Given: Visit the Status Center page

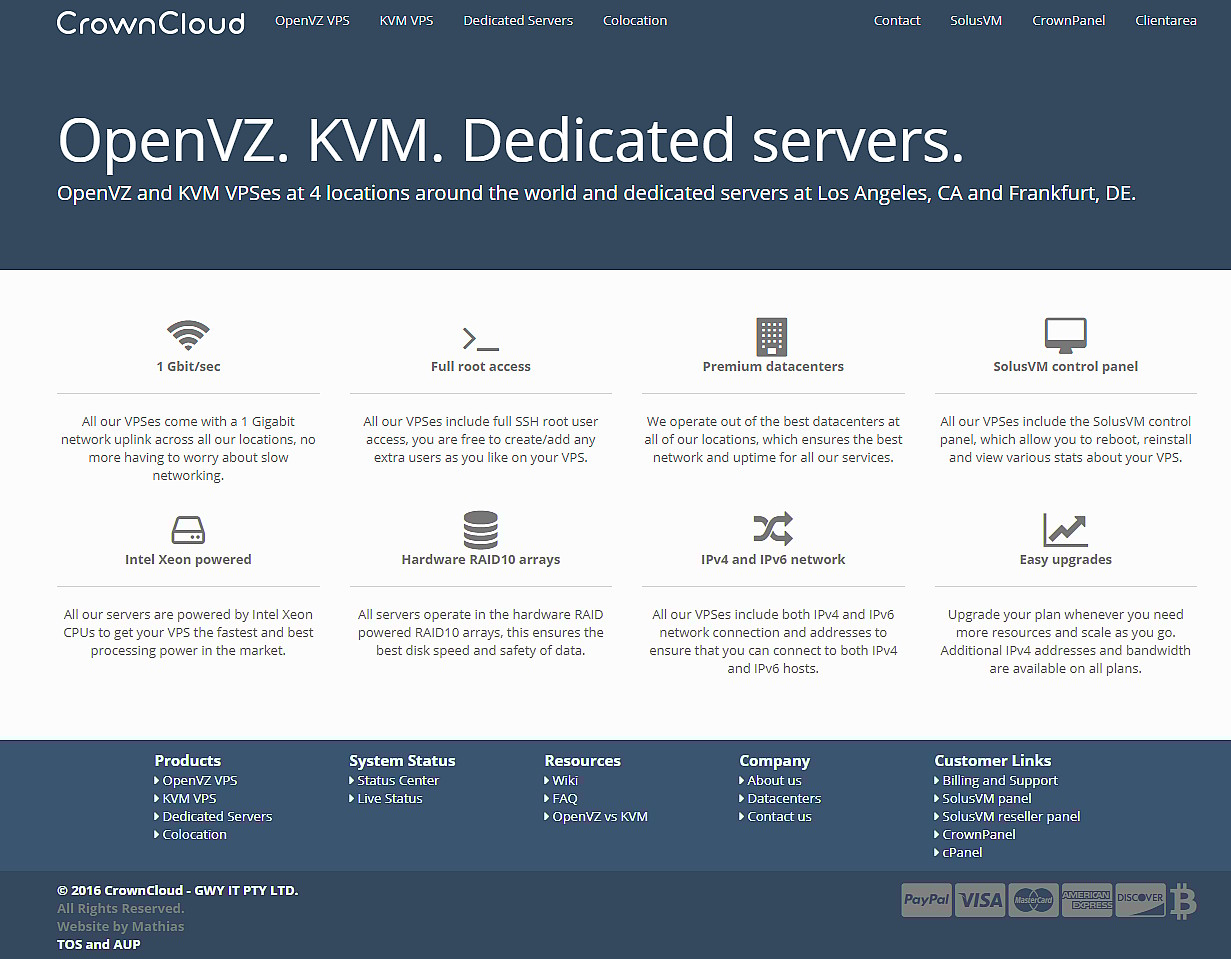Looking at the screenshot, I should click(397, 780).
